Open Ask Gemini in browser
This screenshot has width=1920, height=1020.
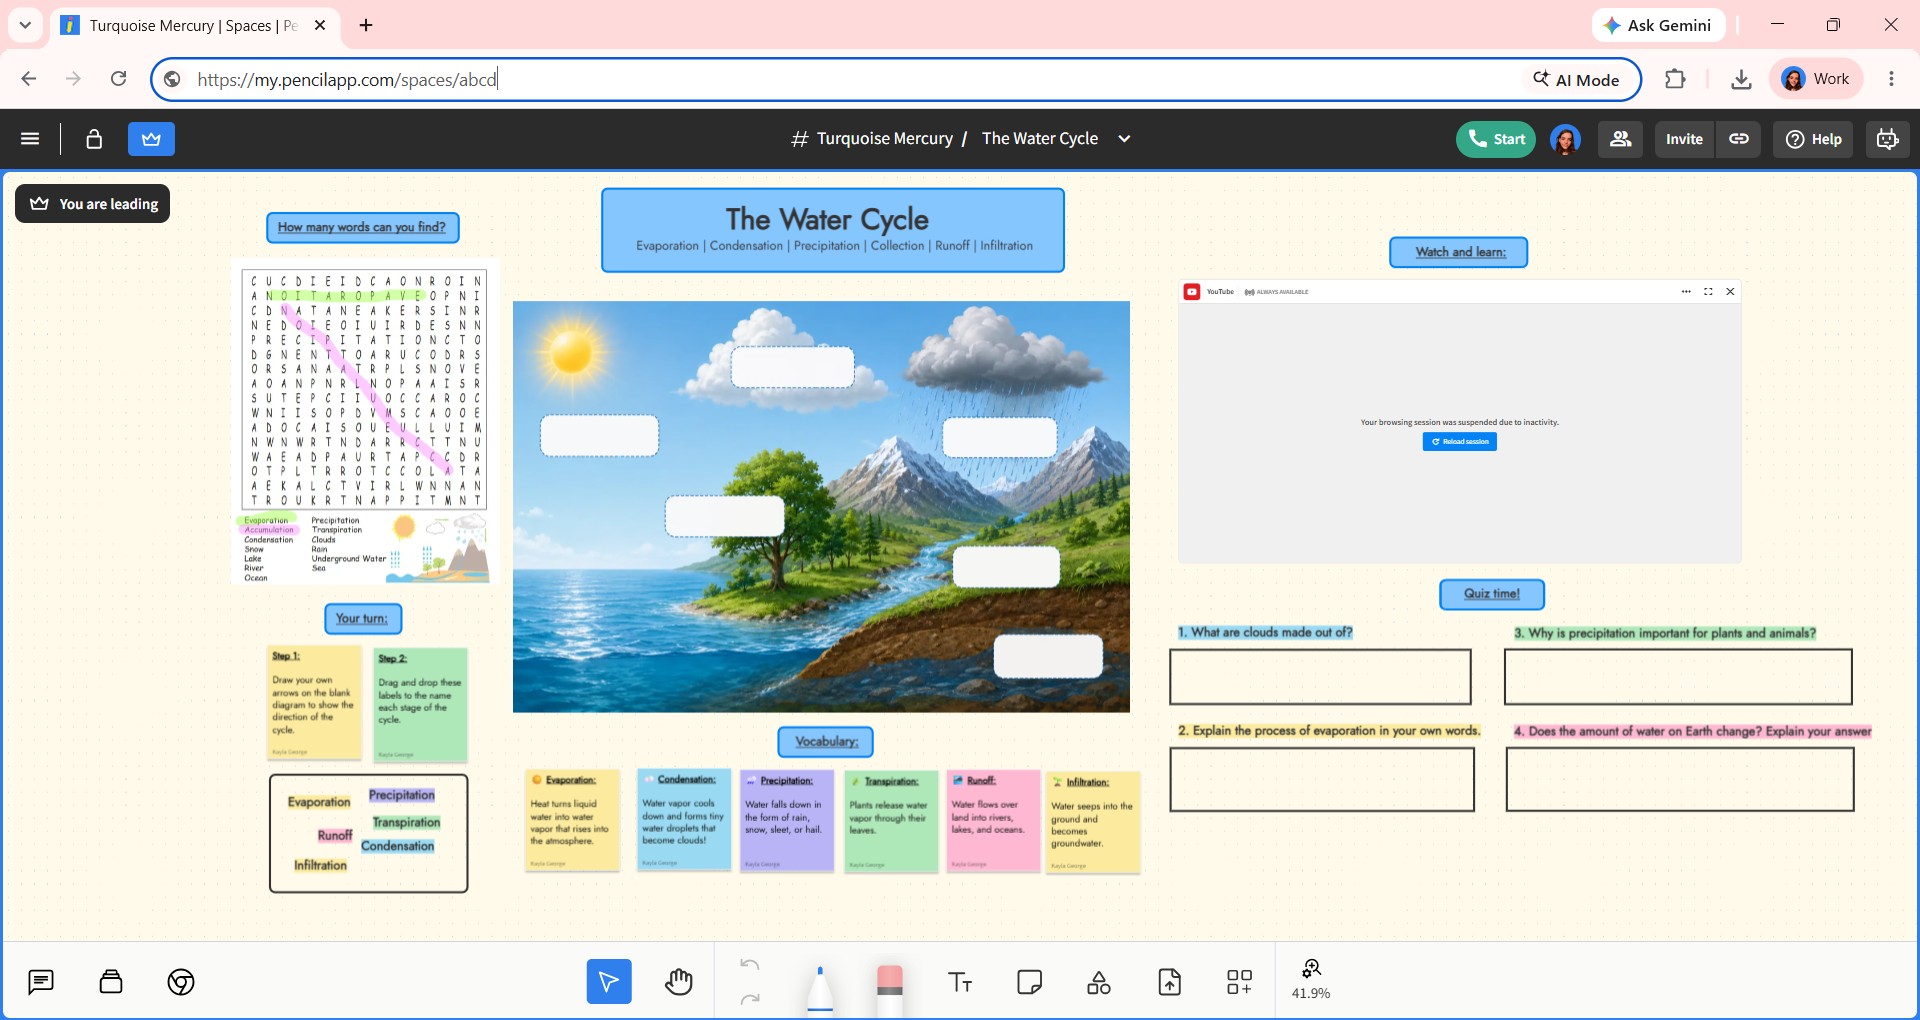tap(1658, 25)
